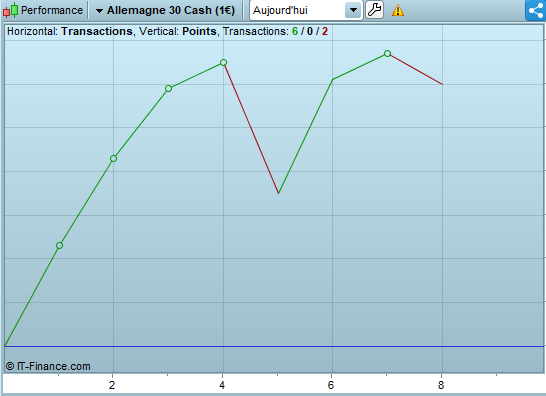Click the Points vertical axis label
Image resolution: width=546 pixels, height=396 pixels.
[x=199, y=31]
